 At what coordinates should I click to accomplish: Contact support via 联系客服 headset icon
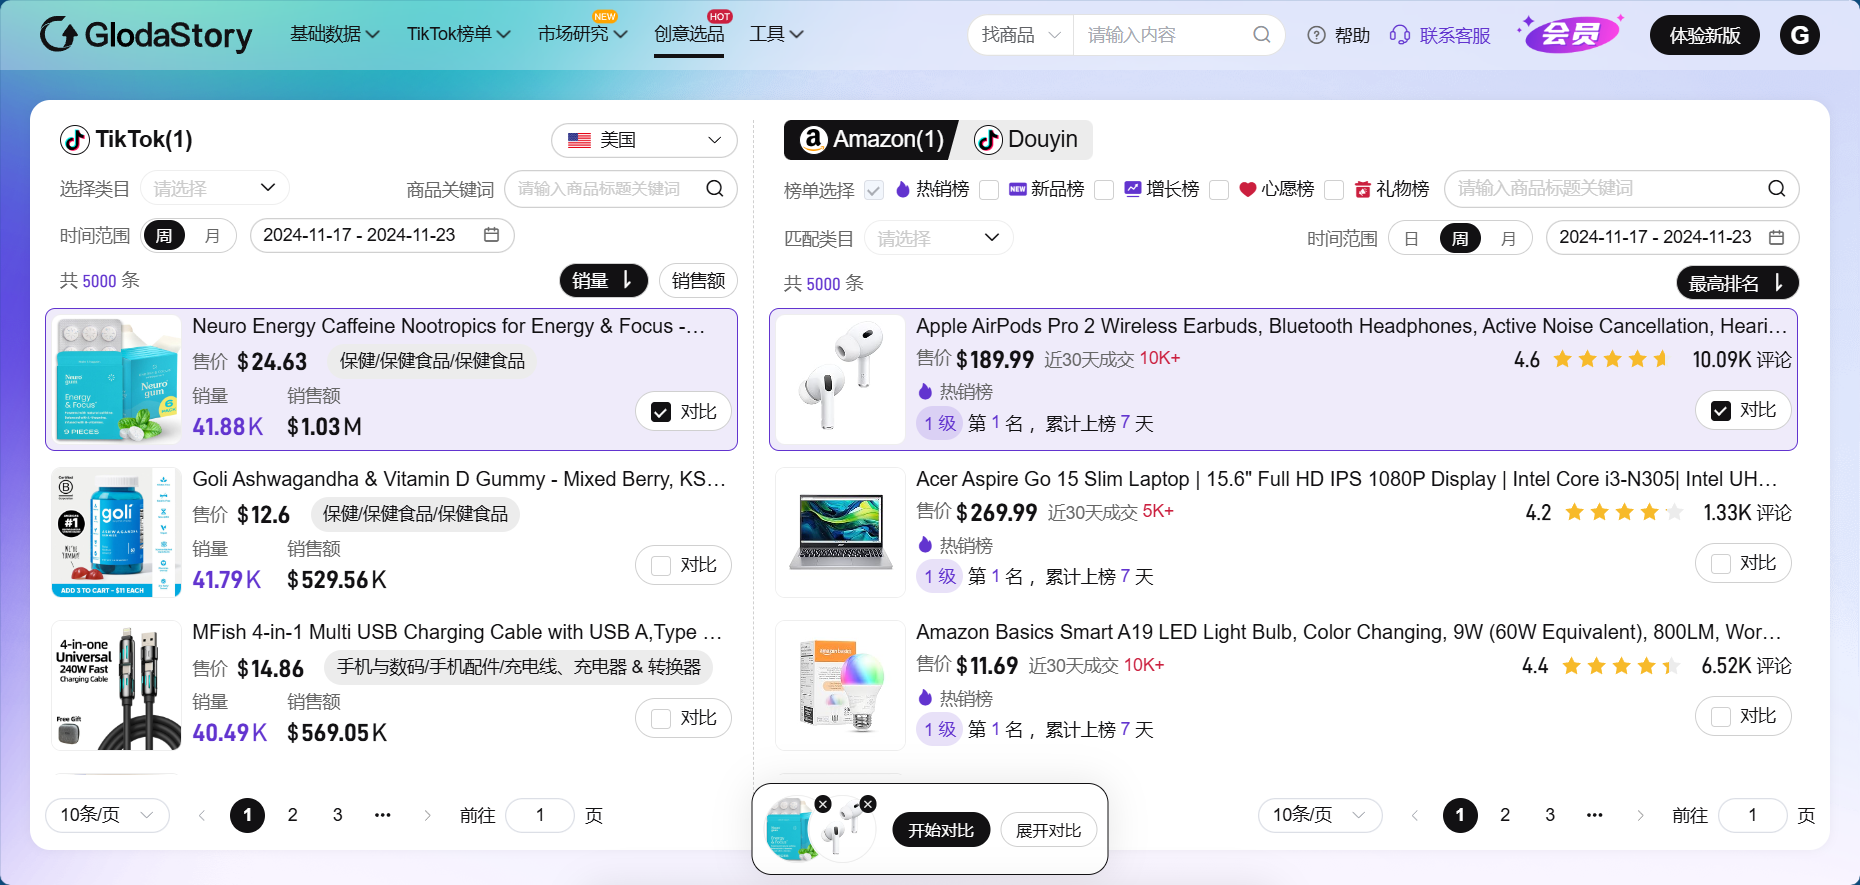pyautogui.click(x=1400, y=35)
